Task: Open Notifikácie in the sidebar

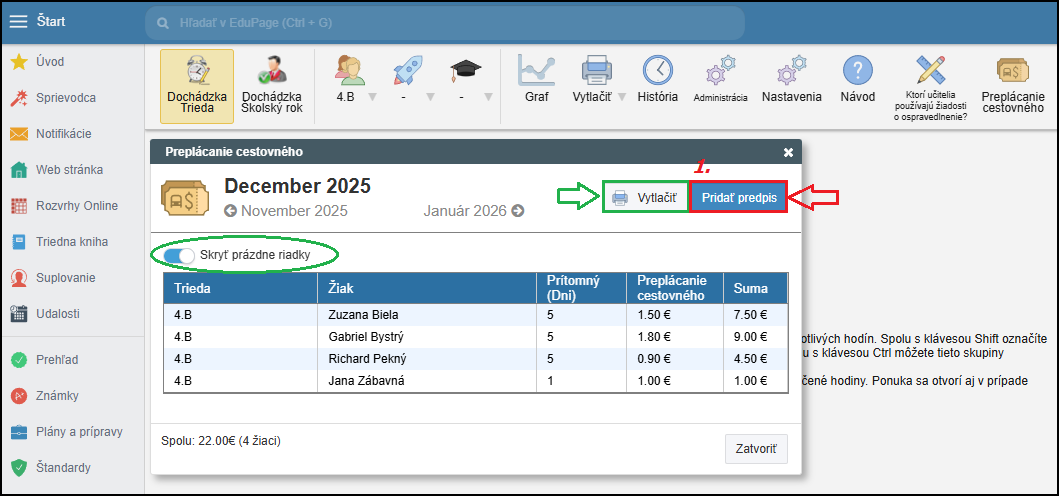Action: click(63, 134)
